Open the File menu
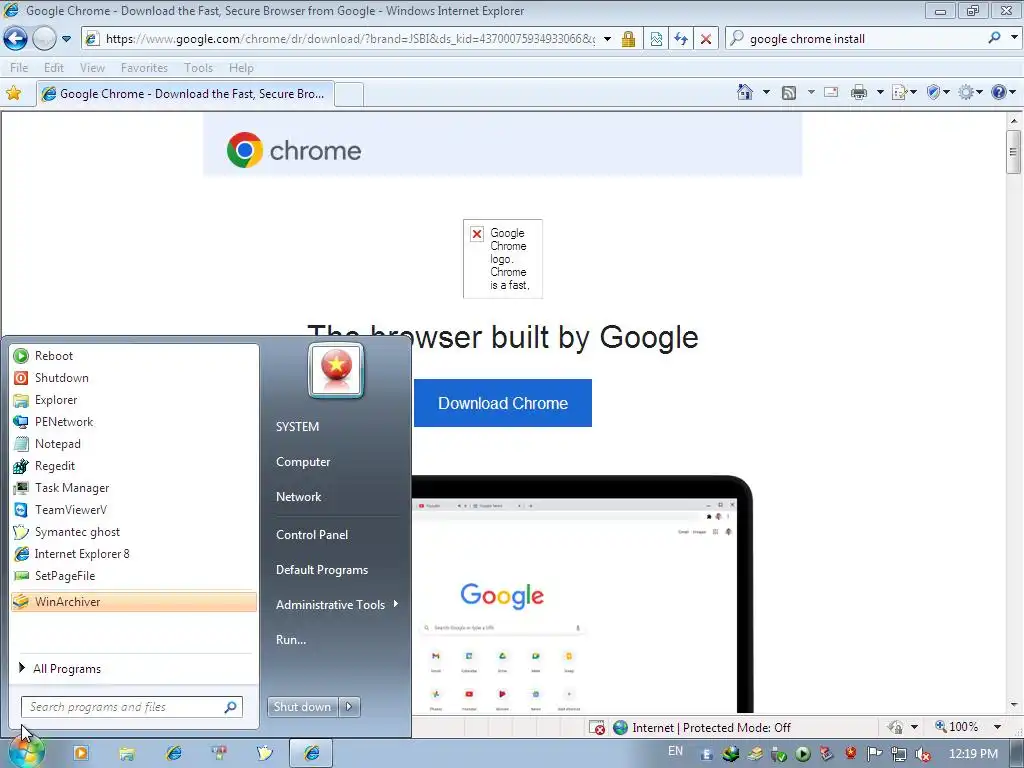The image size is (1024, 768). [x=19, y=68]
